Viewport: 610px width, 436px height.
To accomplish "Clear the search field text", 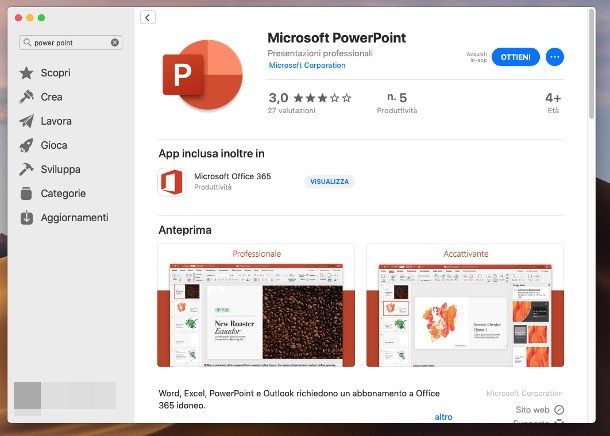I will pyautogui.click(x=115, y=42).
